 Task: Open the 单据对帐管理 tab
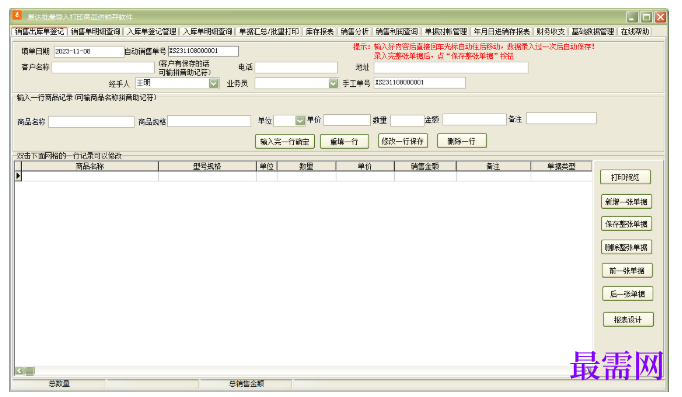tap(446, 31)
